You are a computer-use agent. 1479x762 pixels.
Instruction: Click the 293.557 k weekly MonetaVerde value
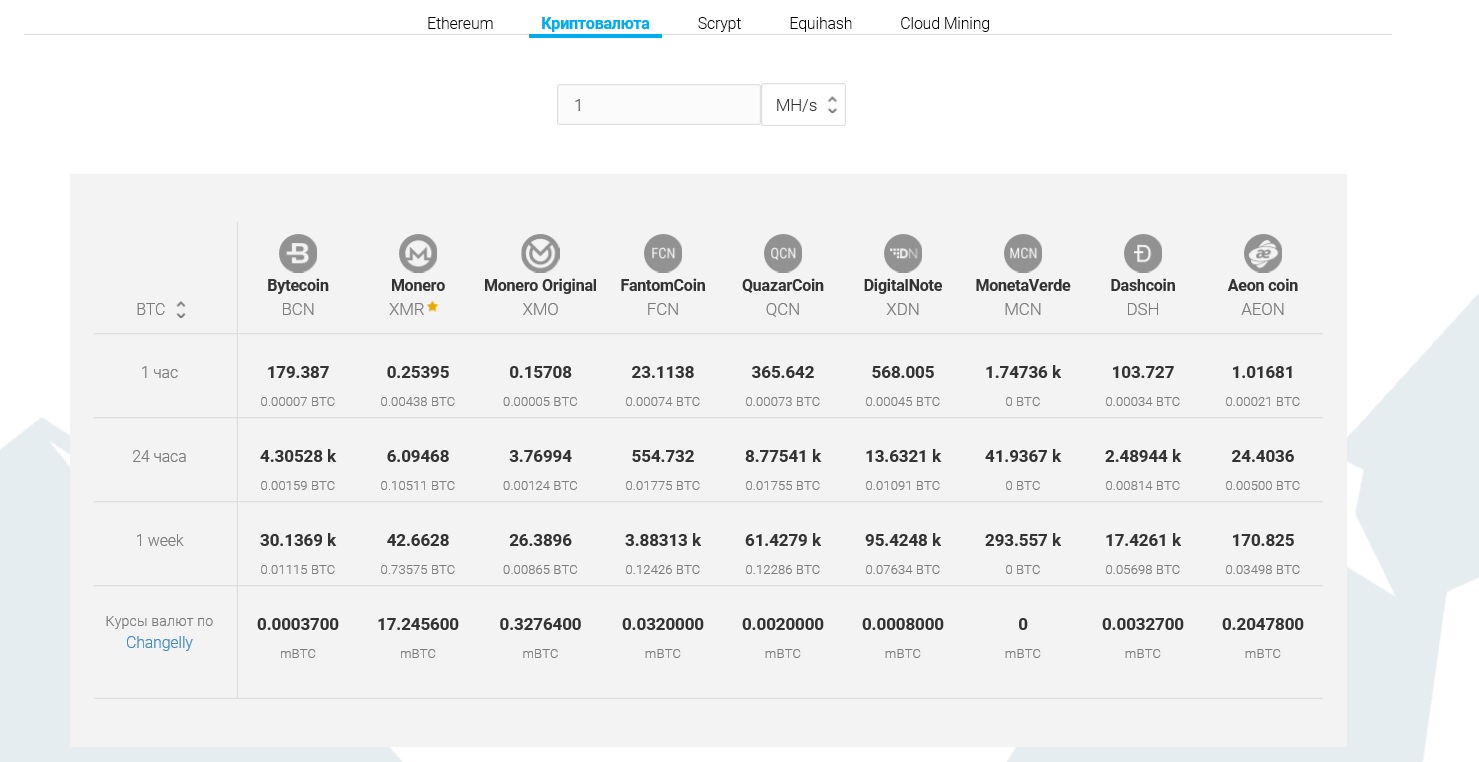click(x=1023, y=540)
